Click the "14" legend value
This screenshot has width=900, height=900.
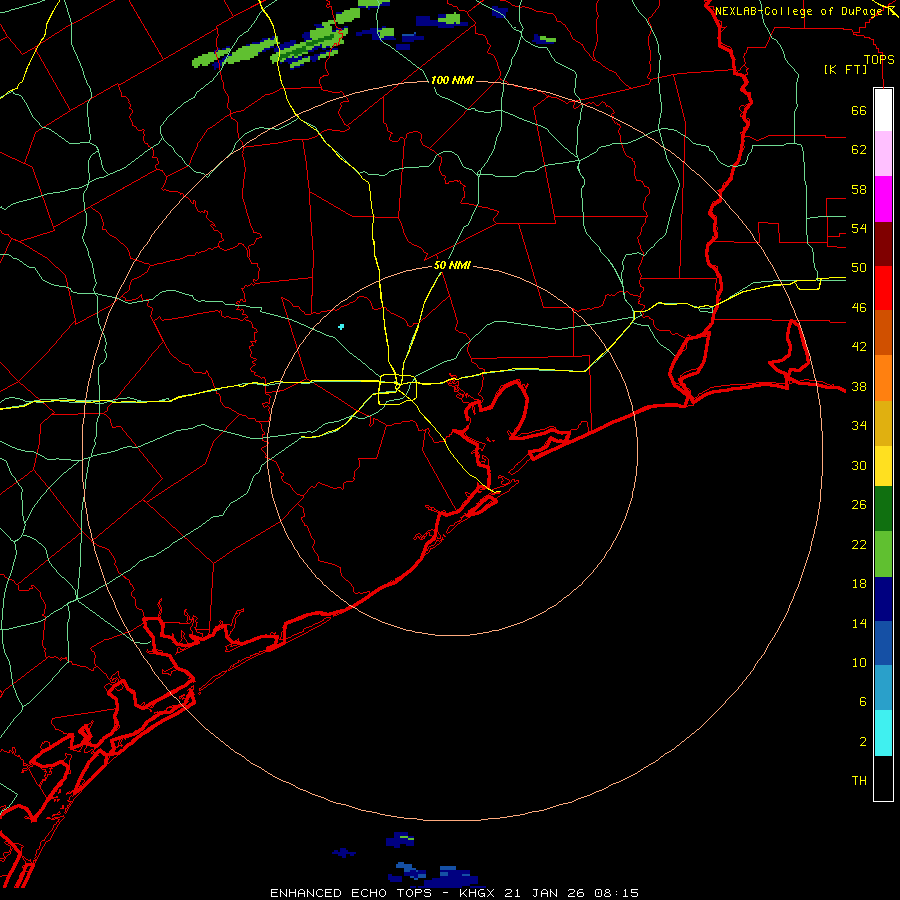[x=859, y=623]
